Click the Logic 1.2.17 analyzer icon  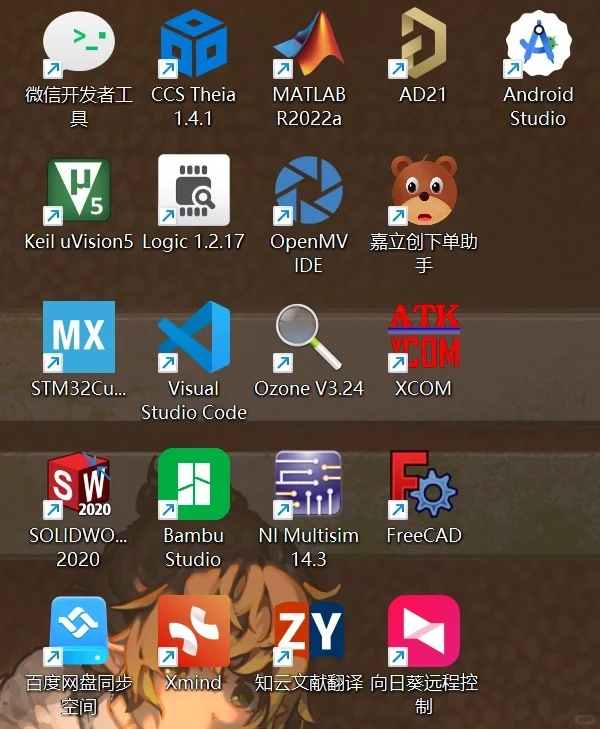coord(193,190)
